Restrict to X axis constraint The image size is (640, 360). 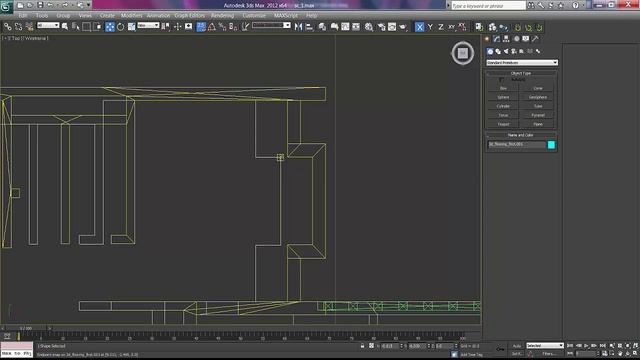420,27
